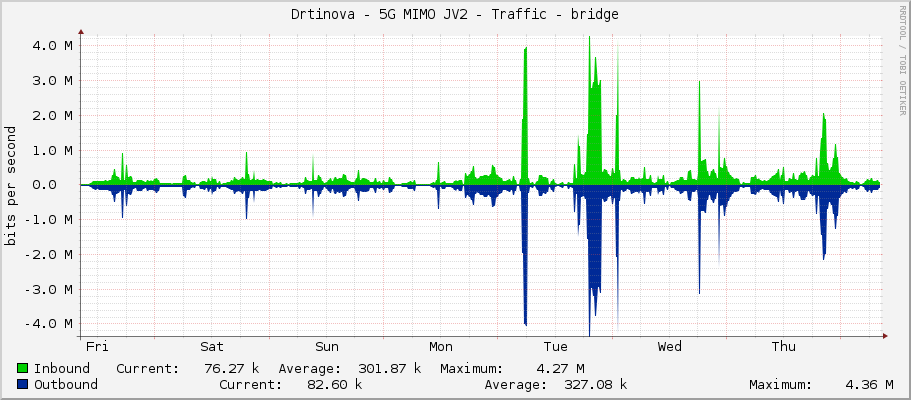Click the blue Outbound legend swatch
The image size is (911, 400).
coord(23,384)
